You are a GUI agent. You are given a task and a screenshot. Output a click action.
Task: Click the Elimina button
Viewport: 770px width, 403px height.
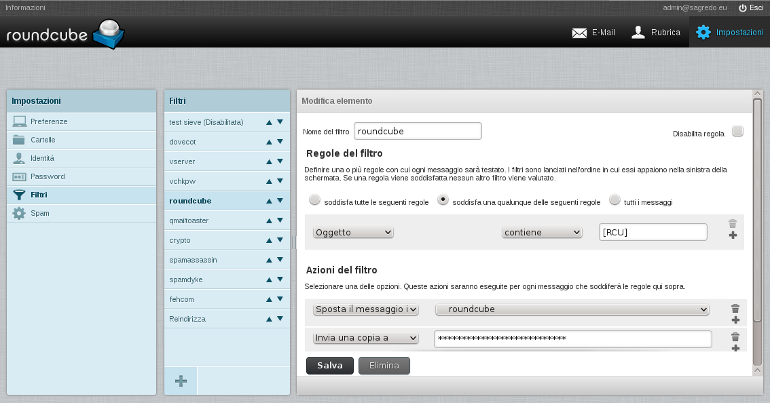(384, 365)
